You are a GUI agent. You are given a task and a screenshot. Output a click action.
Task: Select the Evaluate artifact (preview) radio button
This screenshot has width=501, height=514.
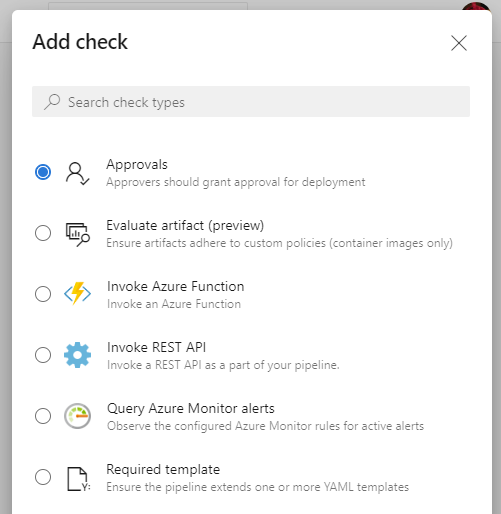click(43, 233)
